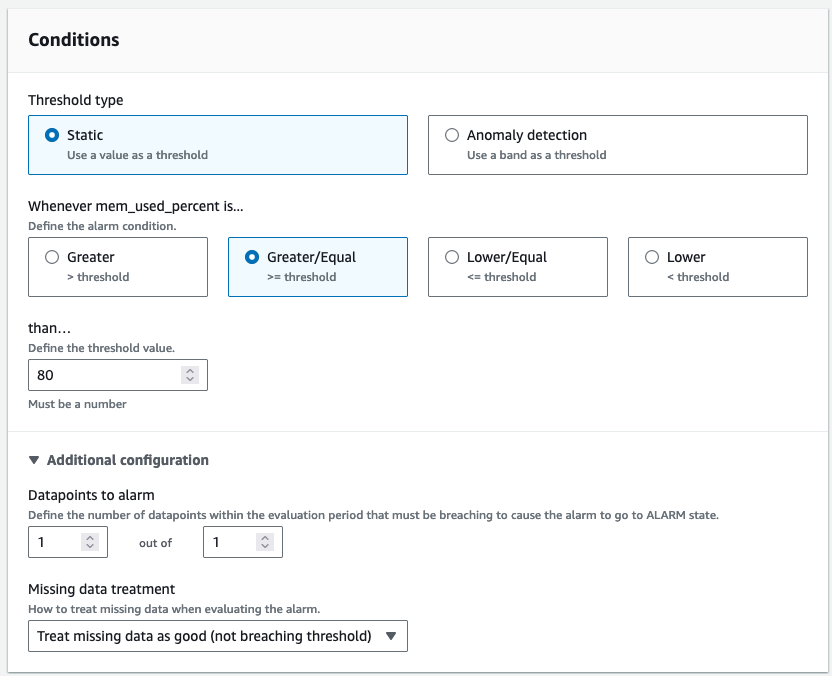
Task: Click the 'out of' evaluation periods field
Action: (x=230, y=542)
